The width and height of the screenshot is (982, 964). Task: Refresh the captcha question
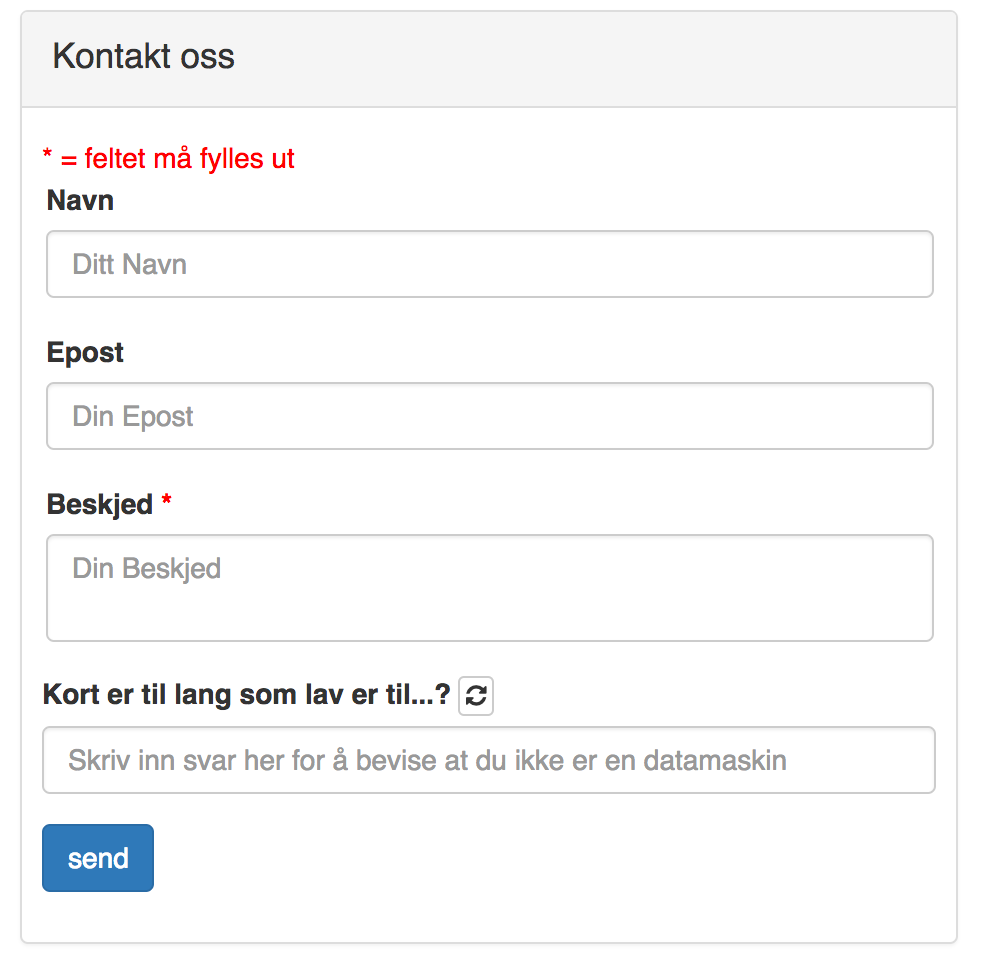tap(476, 697)
